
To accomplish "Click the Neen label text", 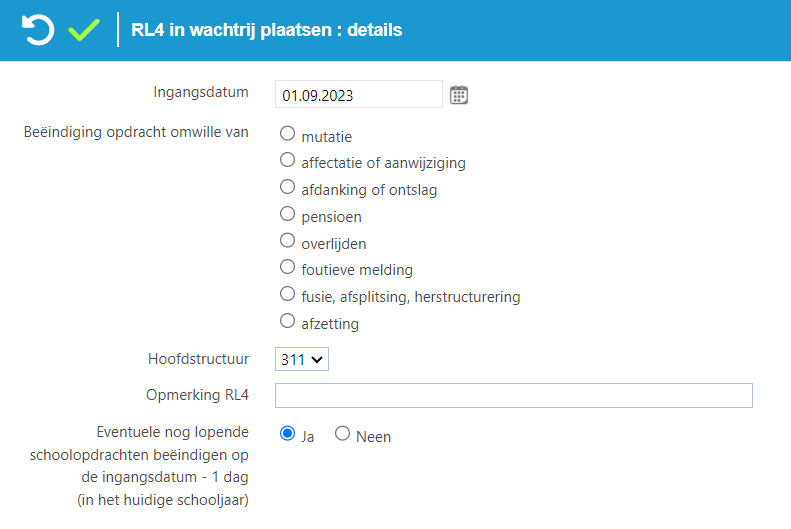I will coord(373,437).
